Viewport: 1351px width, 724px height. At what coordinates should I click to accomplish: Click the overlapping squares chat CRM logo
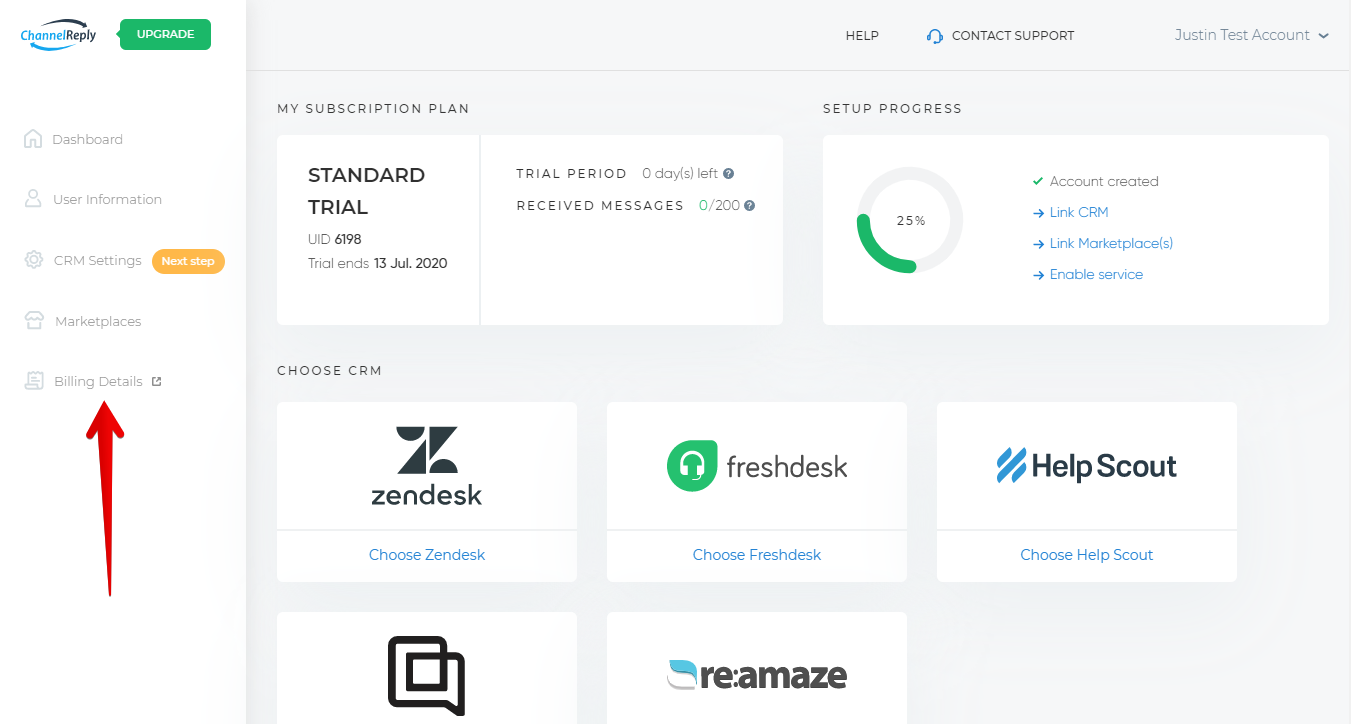[427, 675]
